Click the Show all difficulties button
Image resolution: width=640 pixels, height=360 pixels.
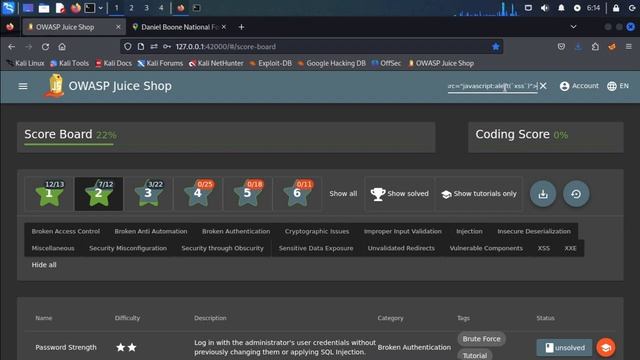click(343, 193)
